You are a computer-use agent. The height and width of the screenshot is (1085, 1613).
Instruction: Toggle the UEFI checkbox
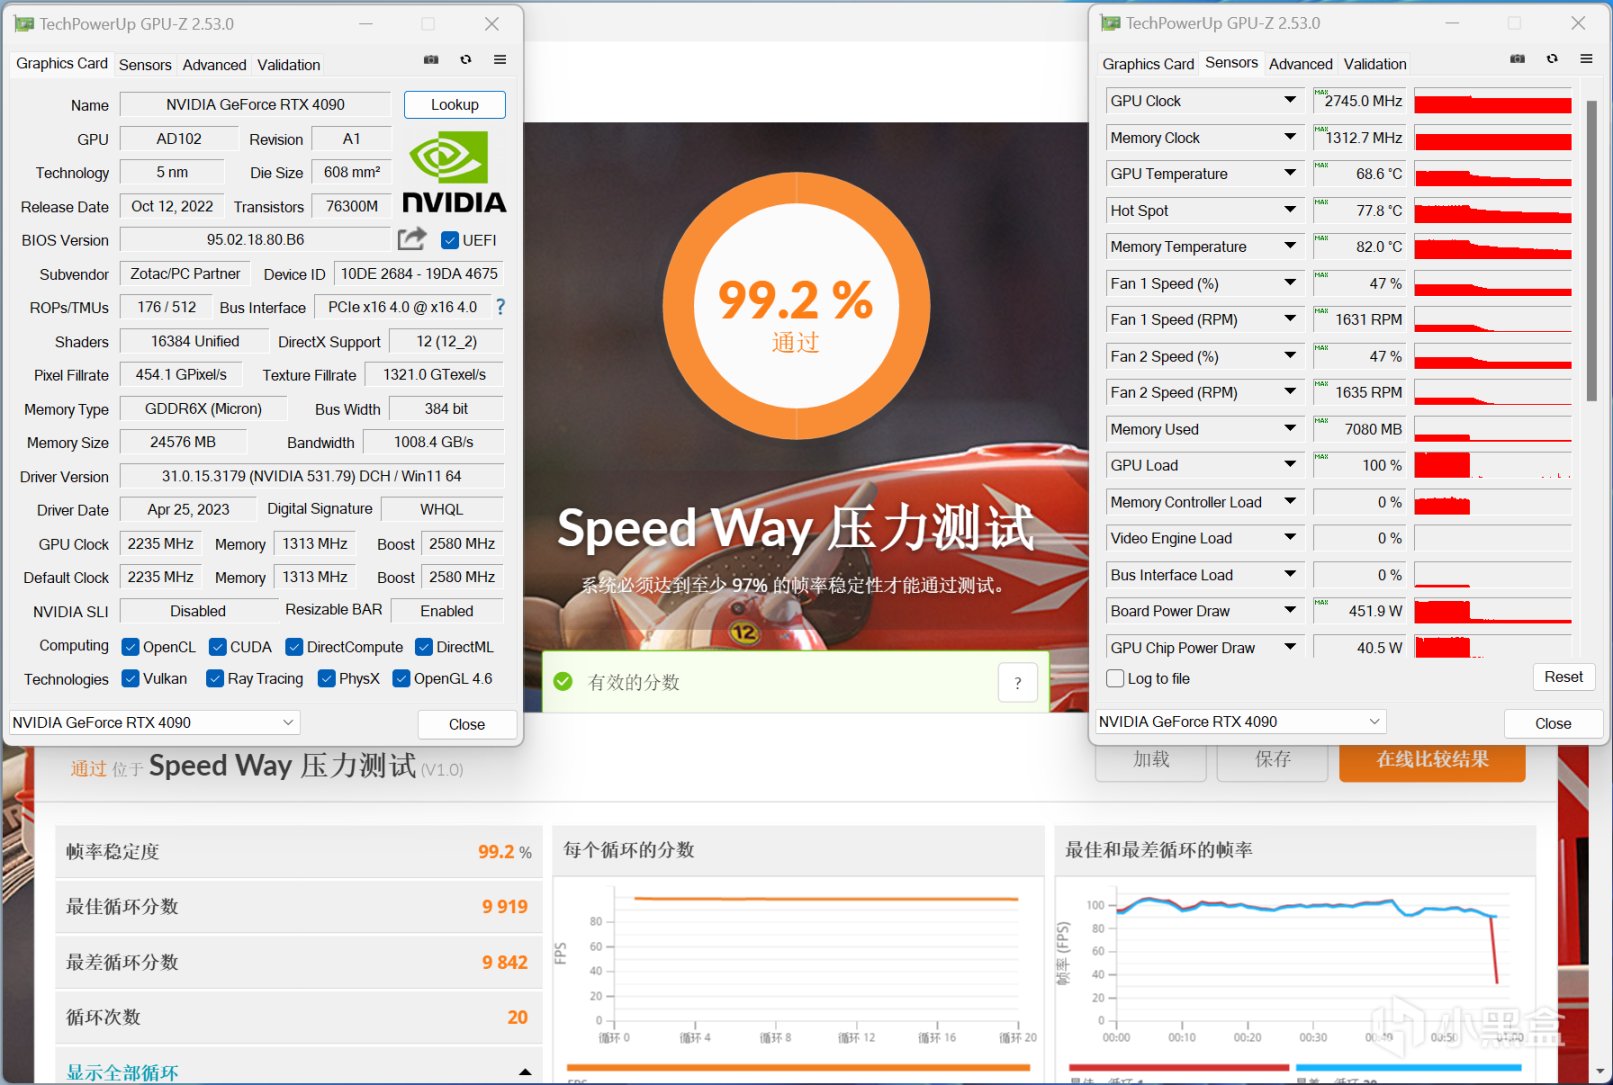450,240
